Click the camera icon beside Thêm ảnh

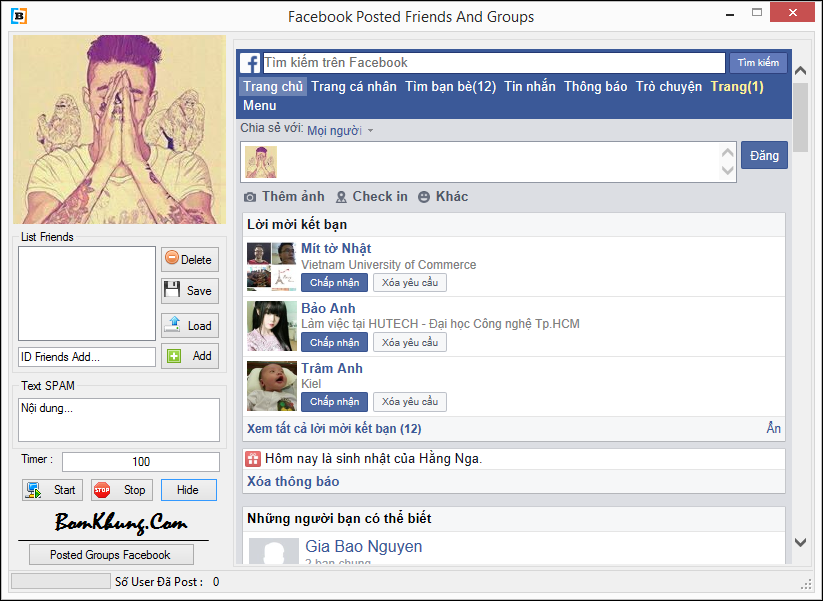250,197
